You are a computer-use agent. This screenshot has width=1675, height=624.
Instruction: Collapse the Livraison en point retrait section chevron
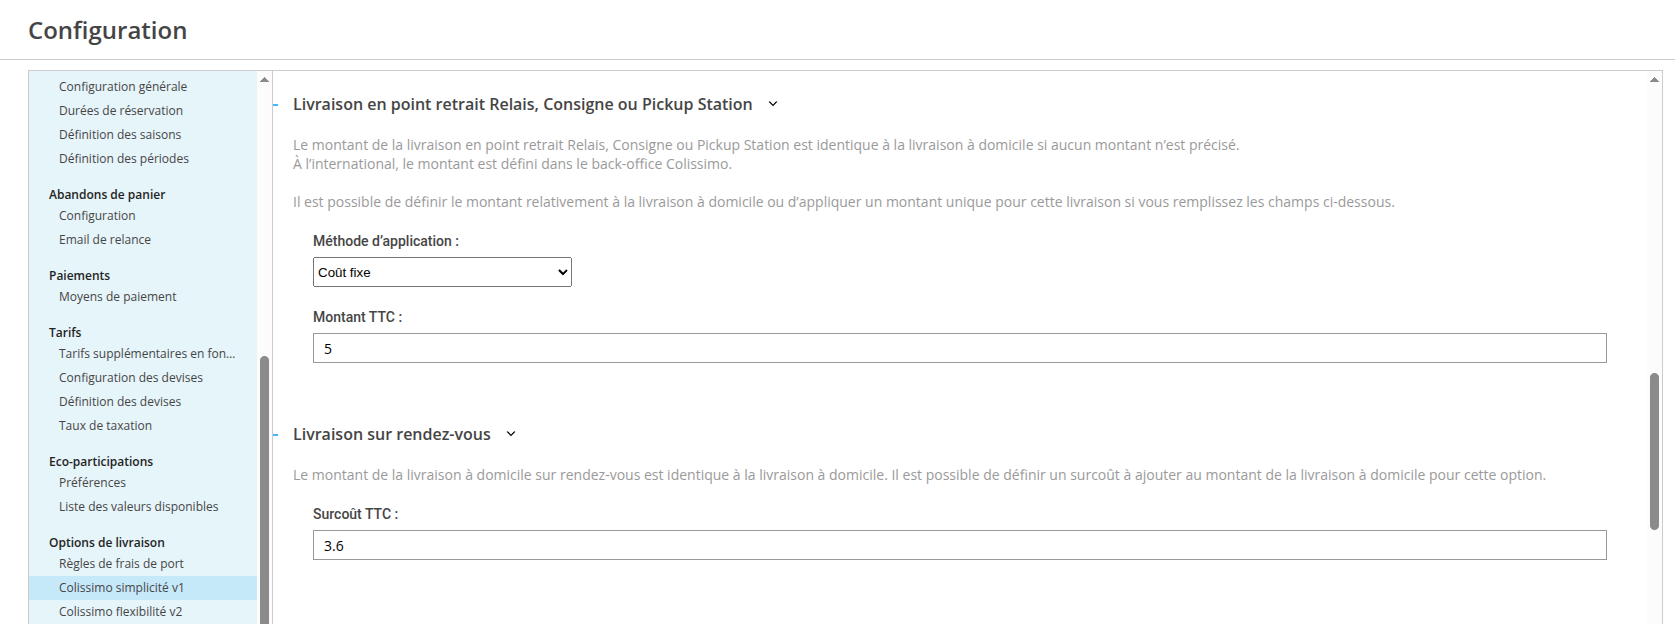(772, 104)
